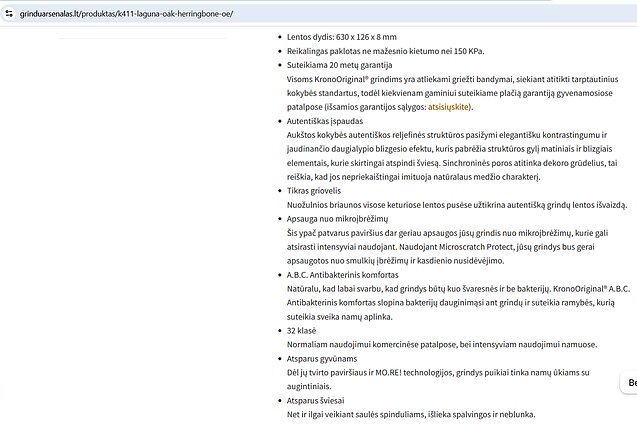Open the site information icon in address bar
Viewport: 637px width, 425px height.
pos(9,13)
